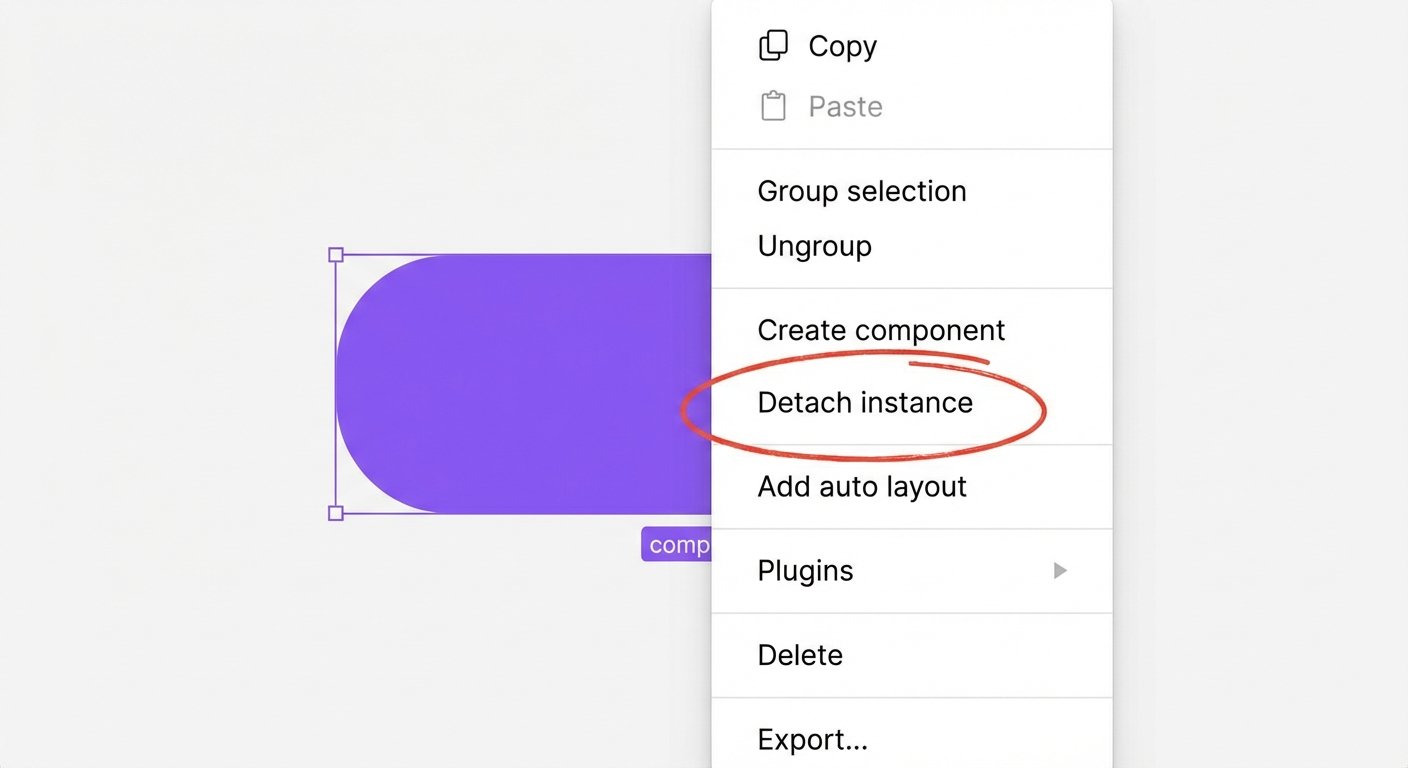1408x768 pixels.
Task: Open the Export... menu entry
Action: [812, 739]
